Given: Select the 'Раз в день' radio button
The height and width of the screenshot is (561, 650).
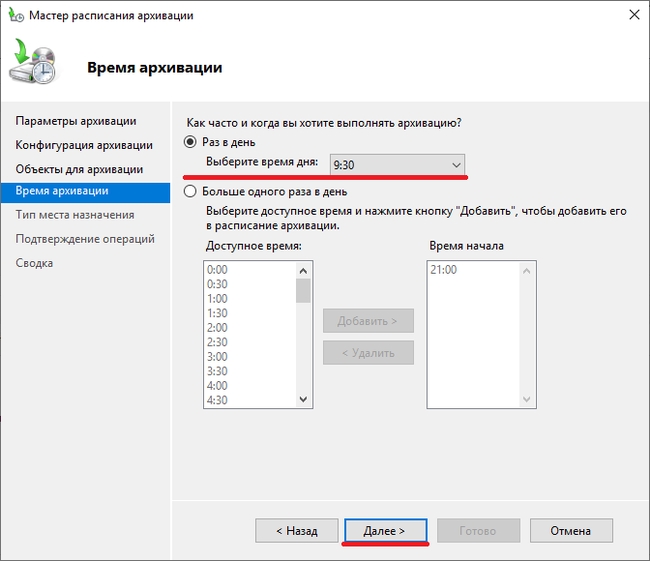Looking at the screenshot, I should click(190, 142).
